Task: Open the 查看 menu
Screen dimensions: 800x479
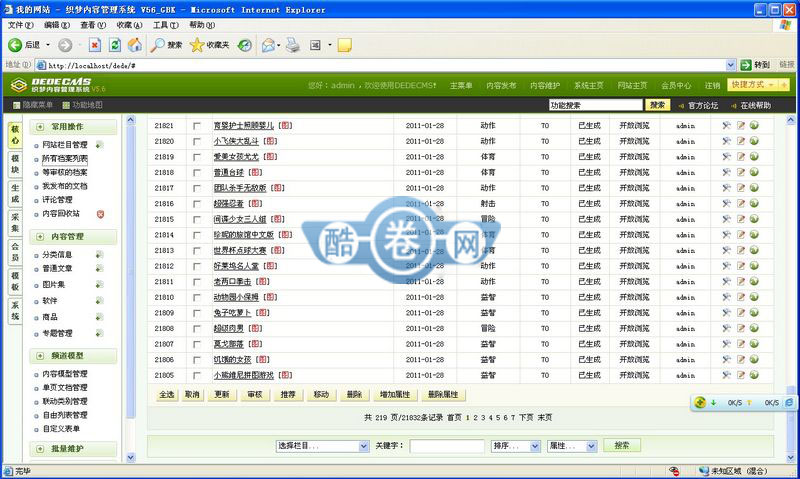Action: click(93, 24)
